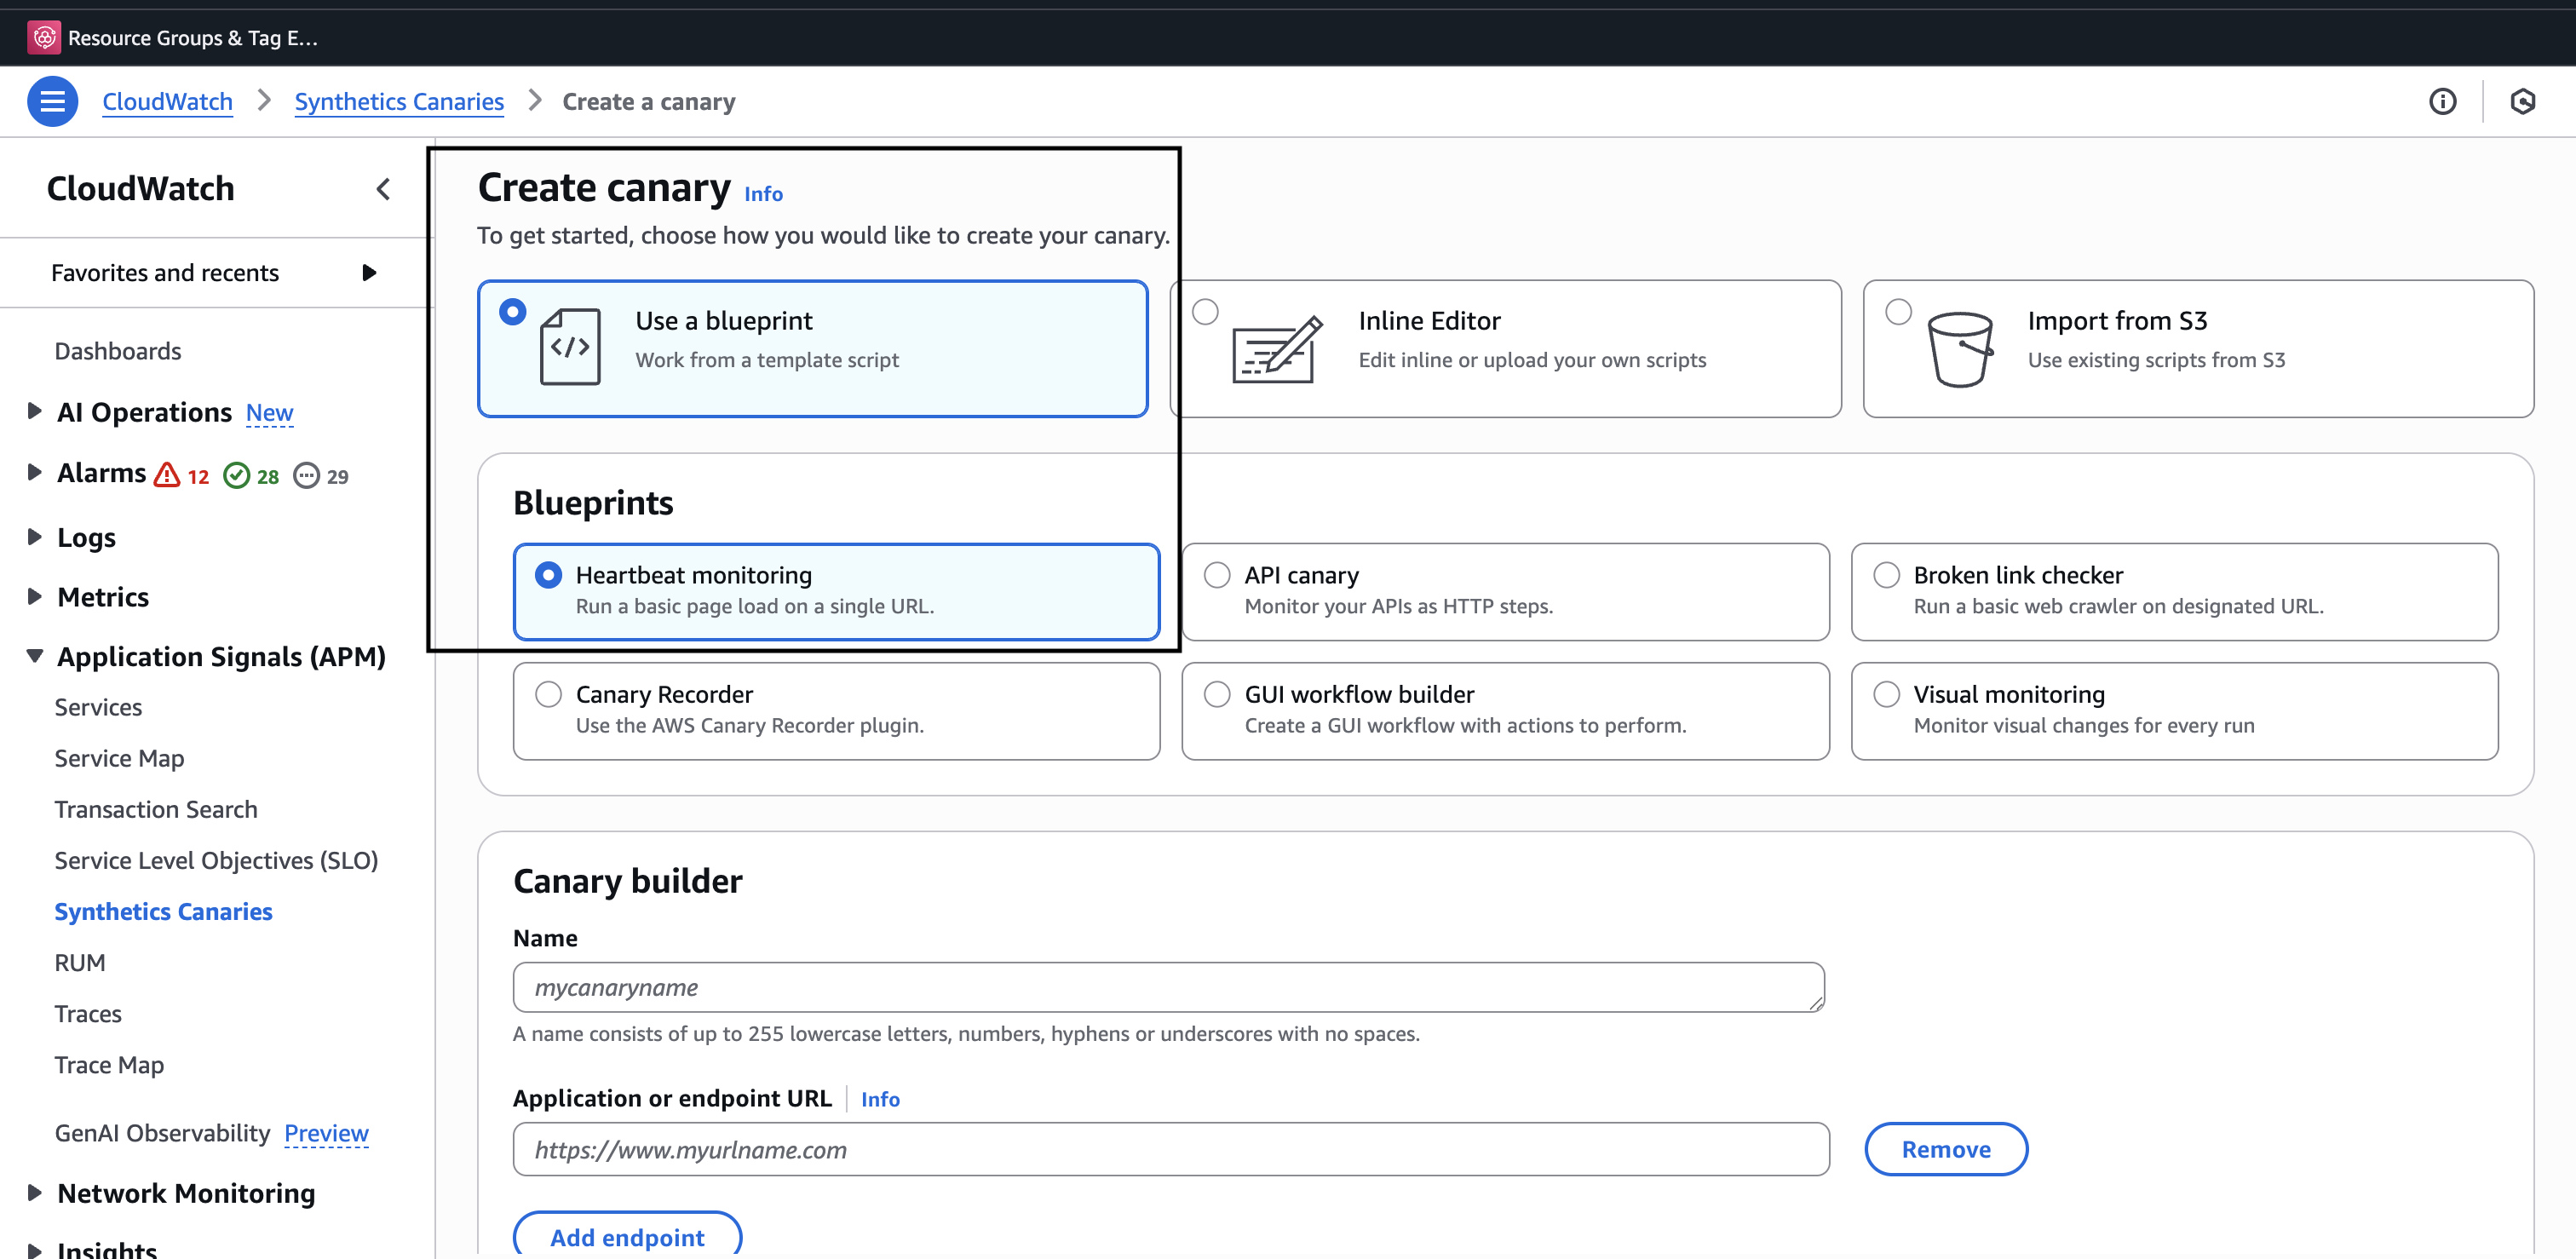The width and height of the screenshot is (2576, 1259).
Task: Open Trace Map in the sidebar
Action: (109, 1064)
